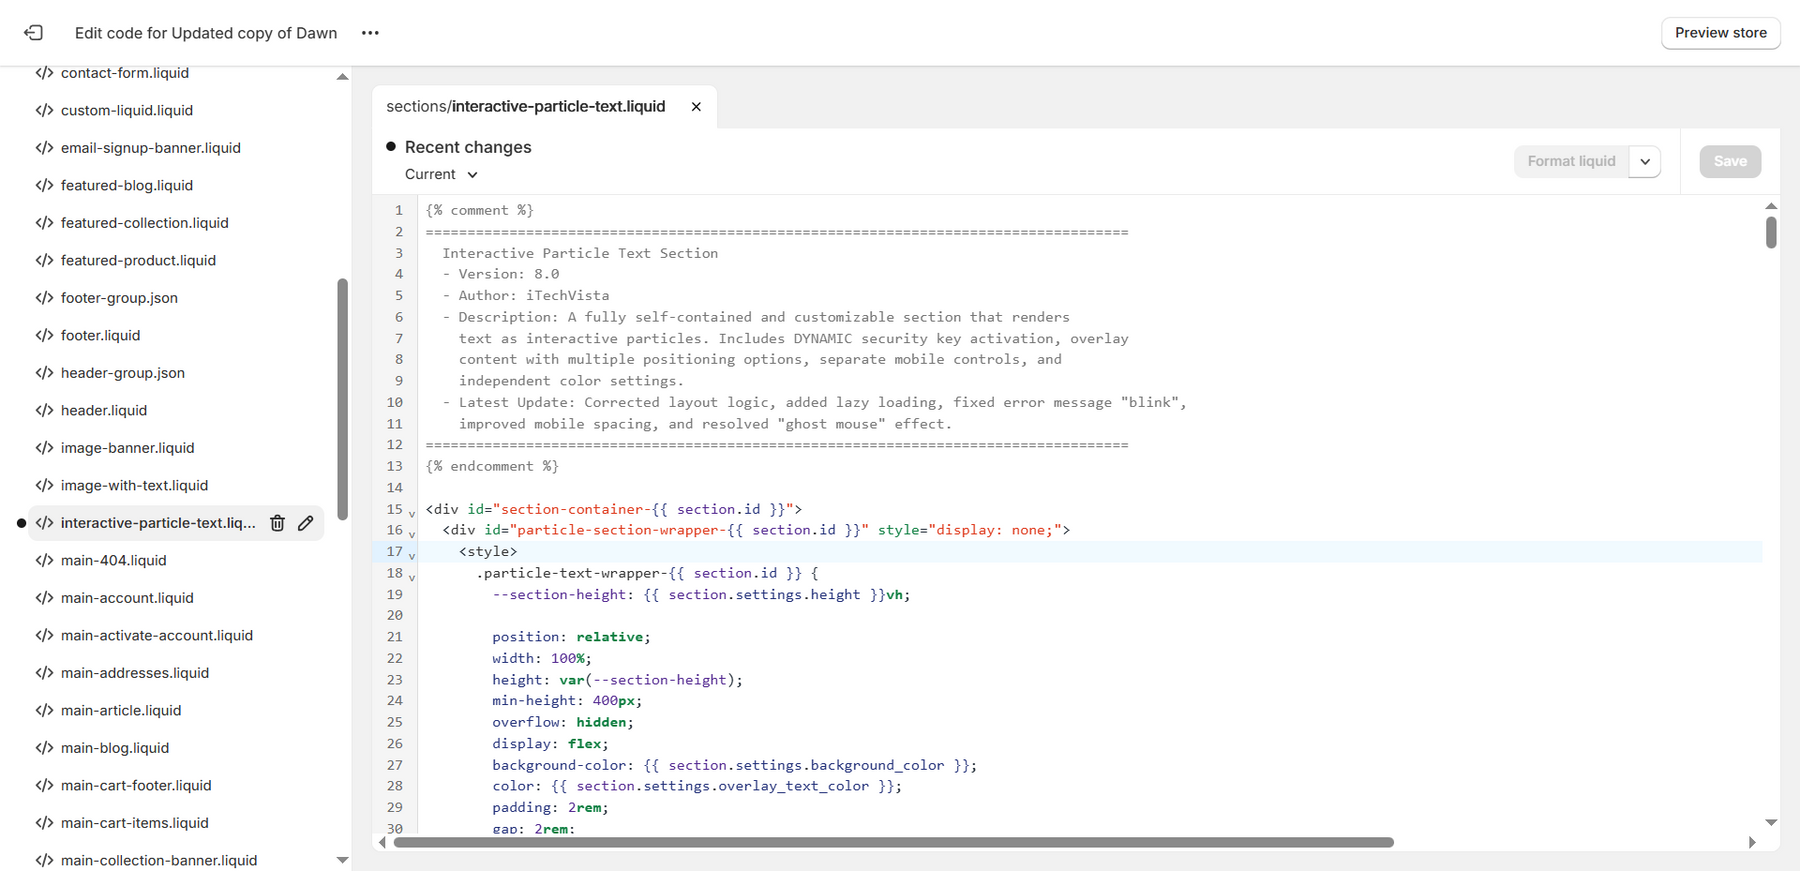
Task: Click the file list vertical scrollbar thumb
Action: [343, 399]
